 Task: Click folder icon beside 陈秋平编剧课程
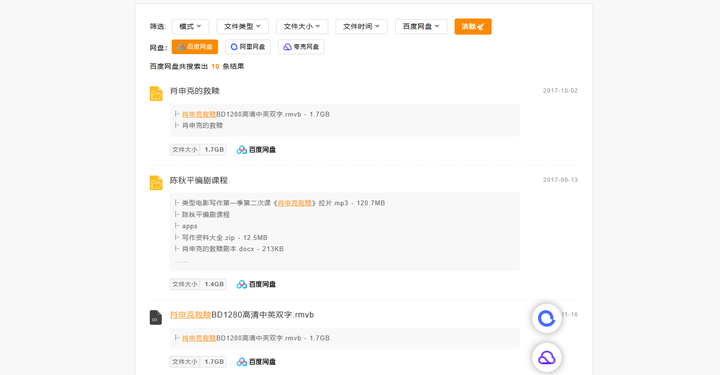(x=156, y=183)
